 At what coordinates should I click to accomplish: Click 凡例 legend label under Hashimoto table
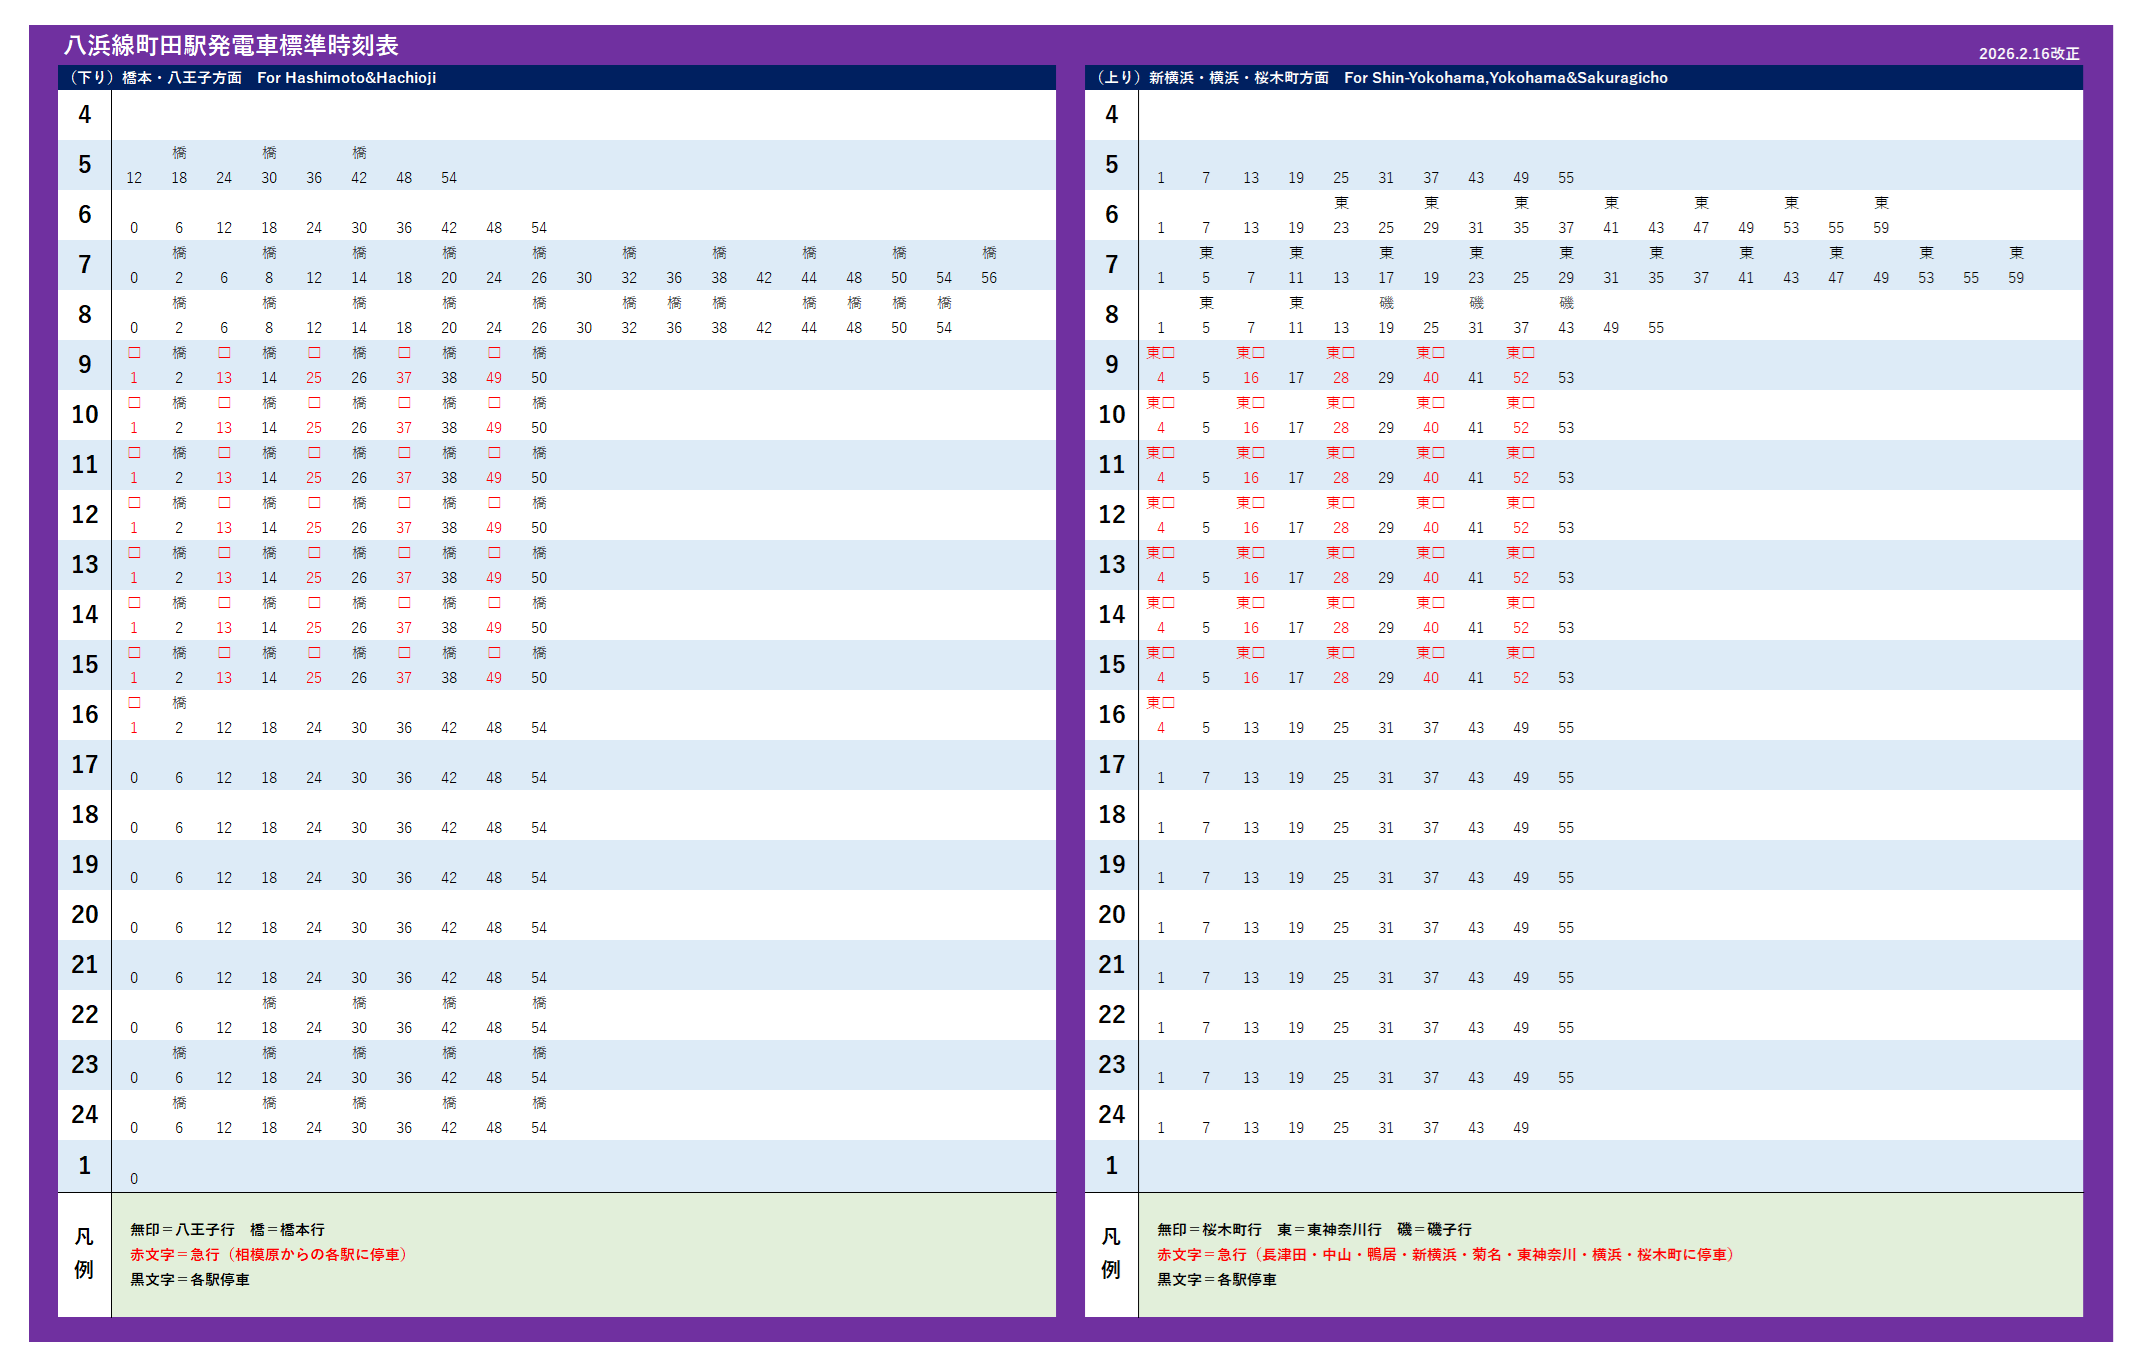coord(84,1253)
